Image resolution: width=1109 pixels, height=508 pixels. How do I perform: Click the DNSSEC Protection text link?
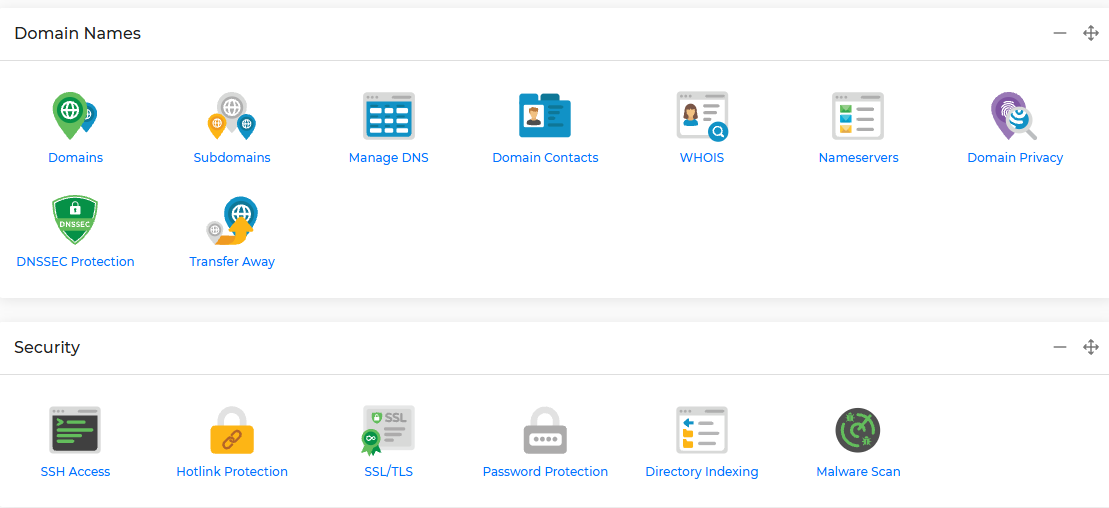tap(75, 262)
